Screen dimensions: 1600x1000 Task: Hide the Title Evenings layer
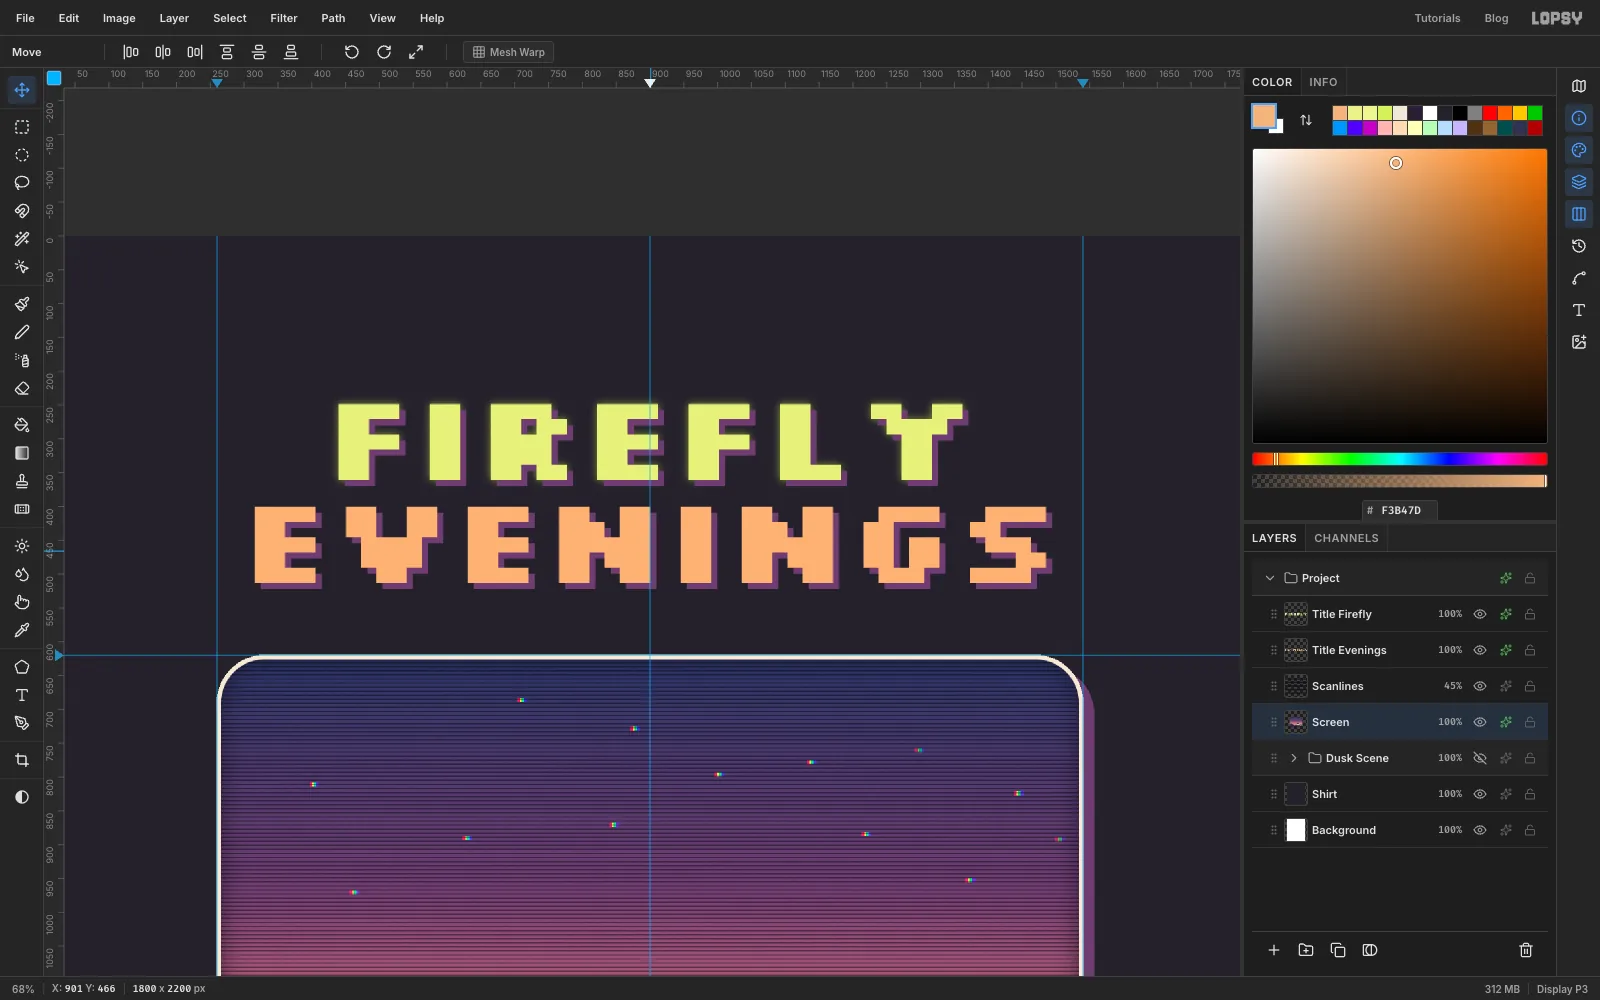[x=1480, y=650]
